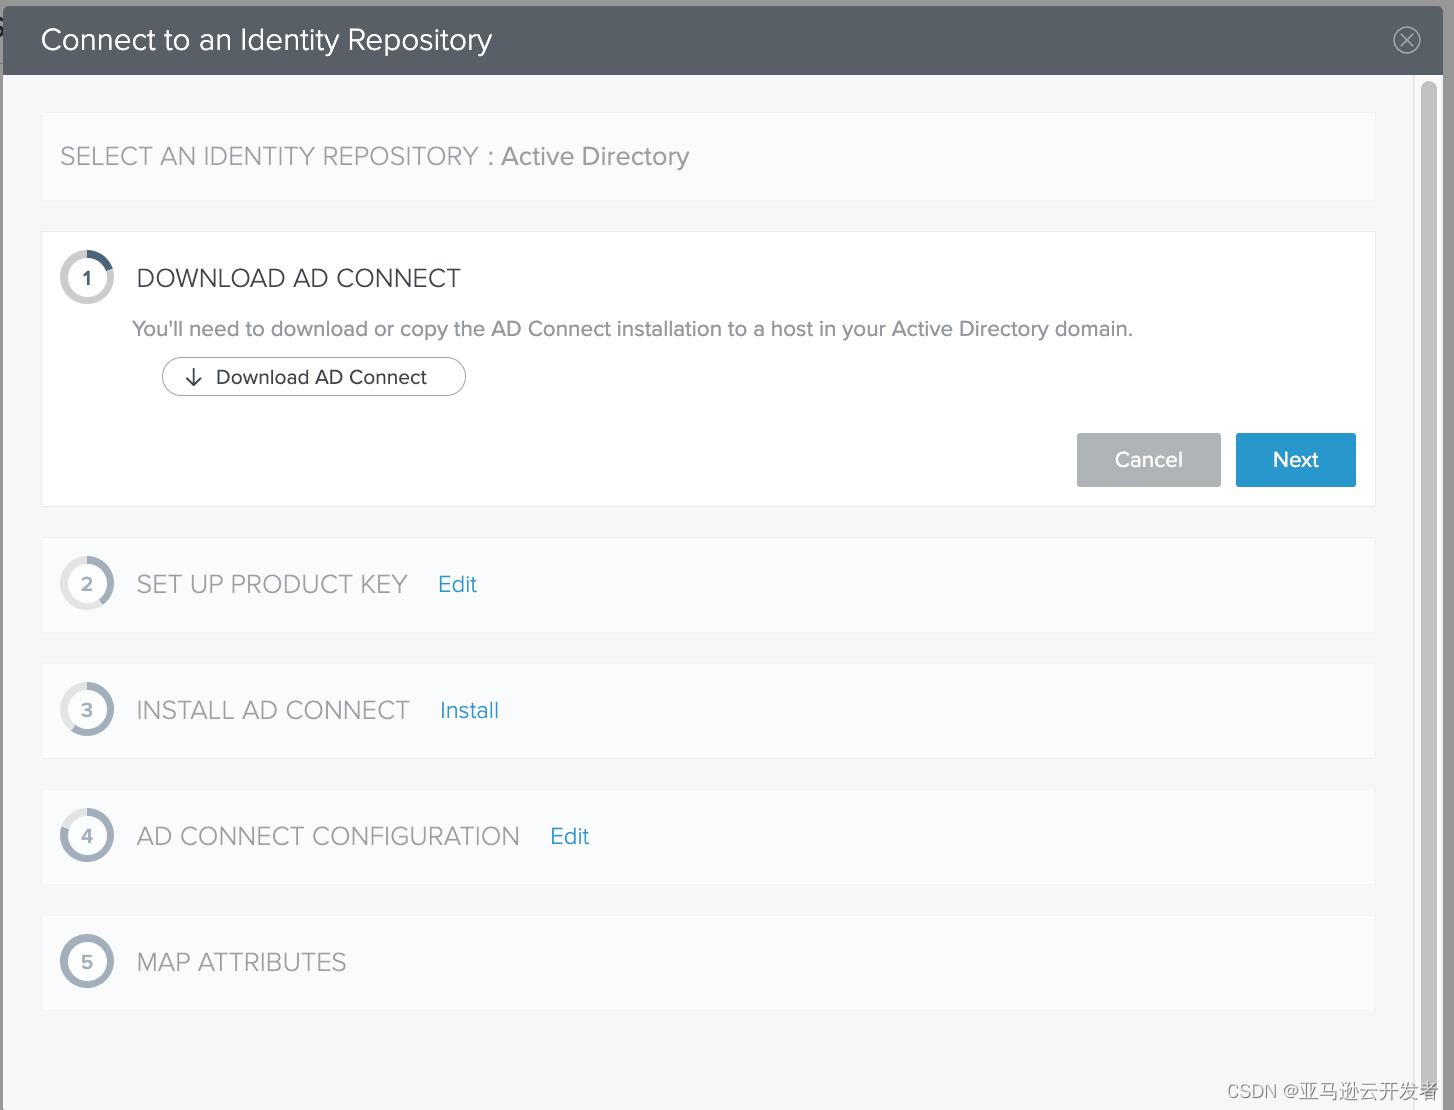Select step 4 circle icon
This screenshot has width=1454, height=1110.
tap(87, 835)
